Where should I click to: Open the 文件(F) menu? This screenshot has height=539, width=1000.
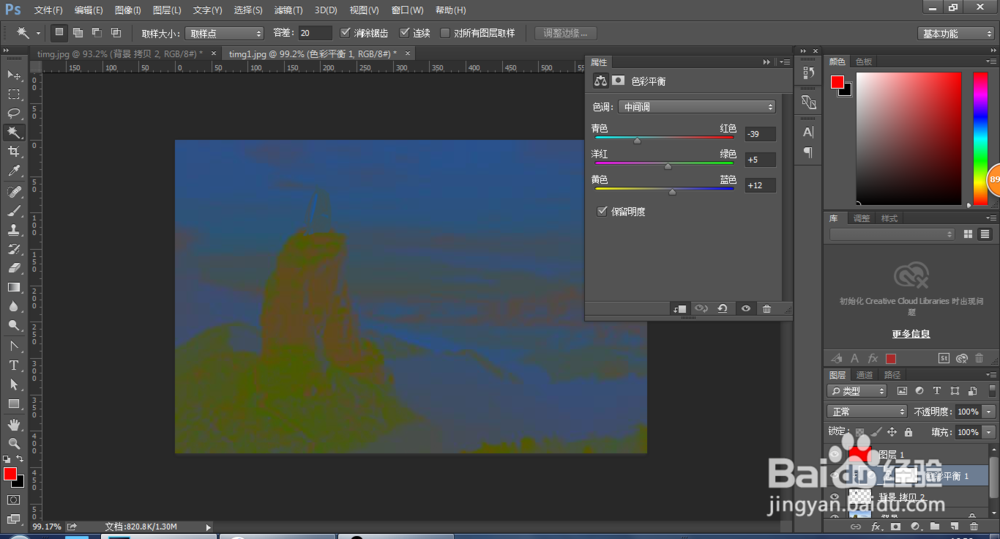(48, 10)
